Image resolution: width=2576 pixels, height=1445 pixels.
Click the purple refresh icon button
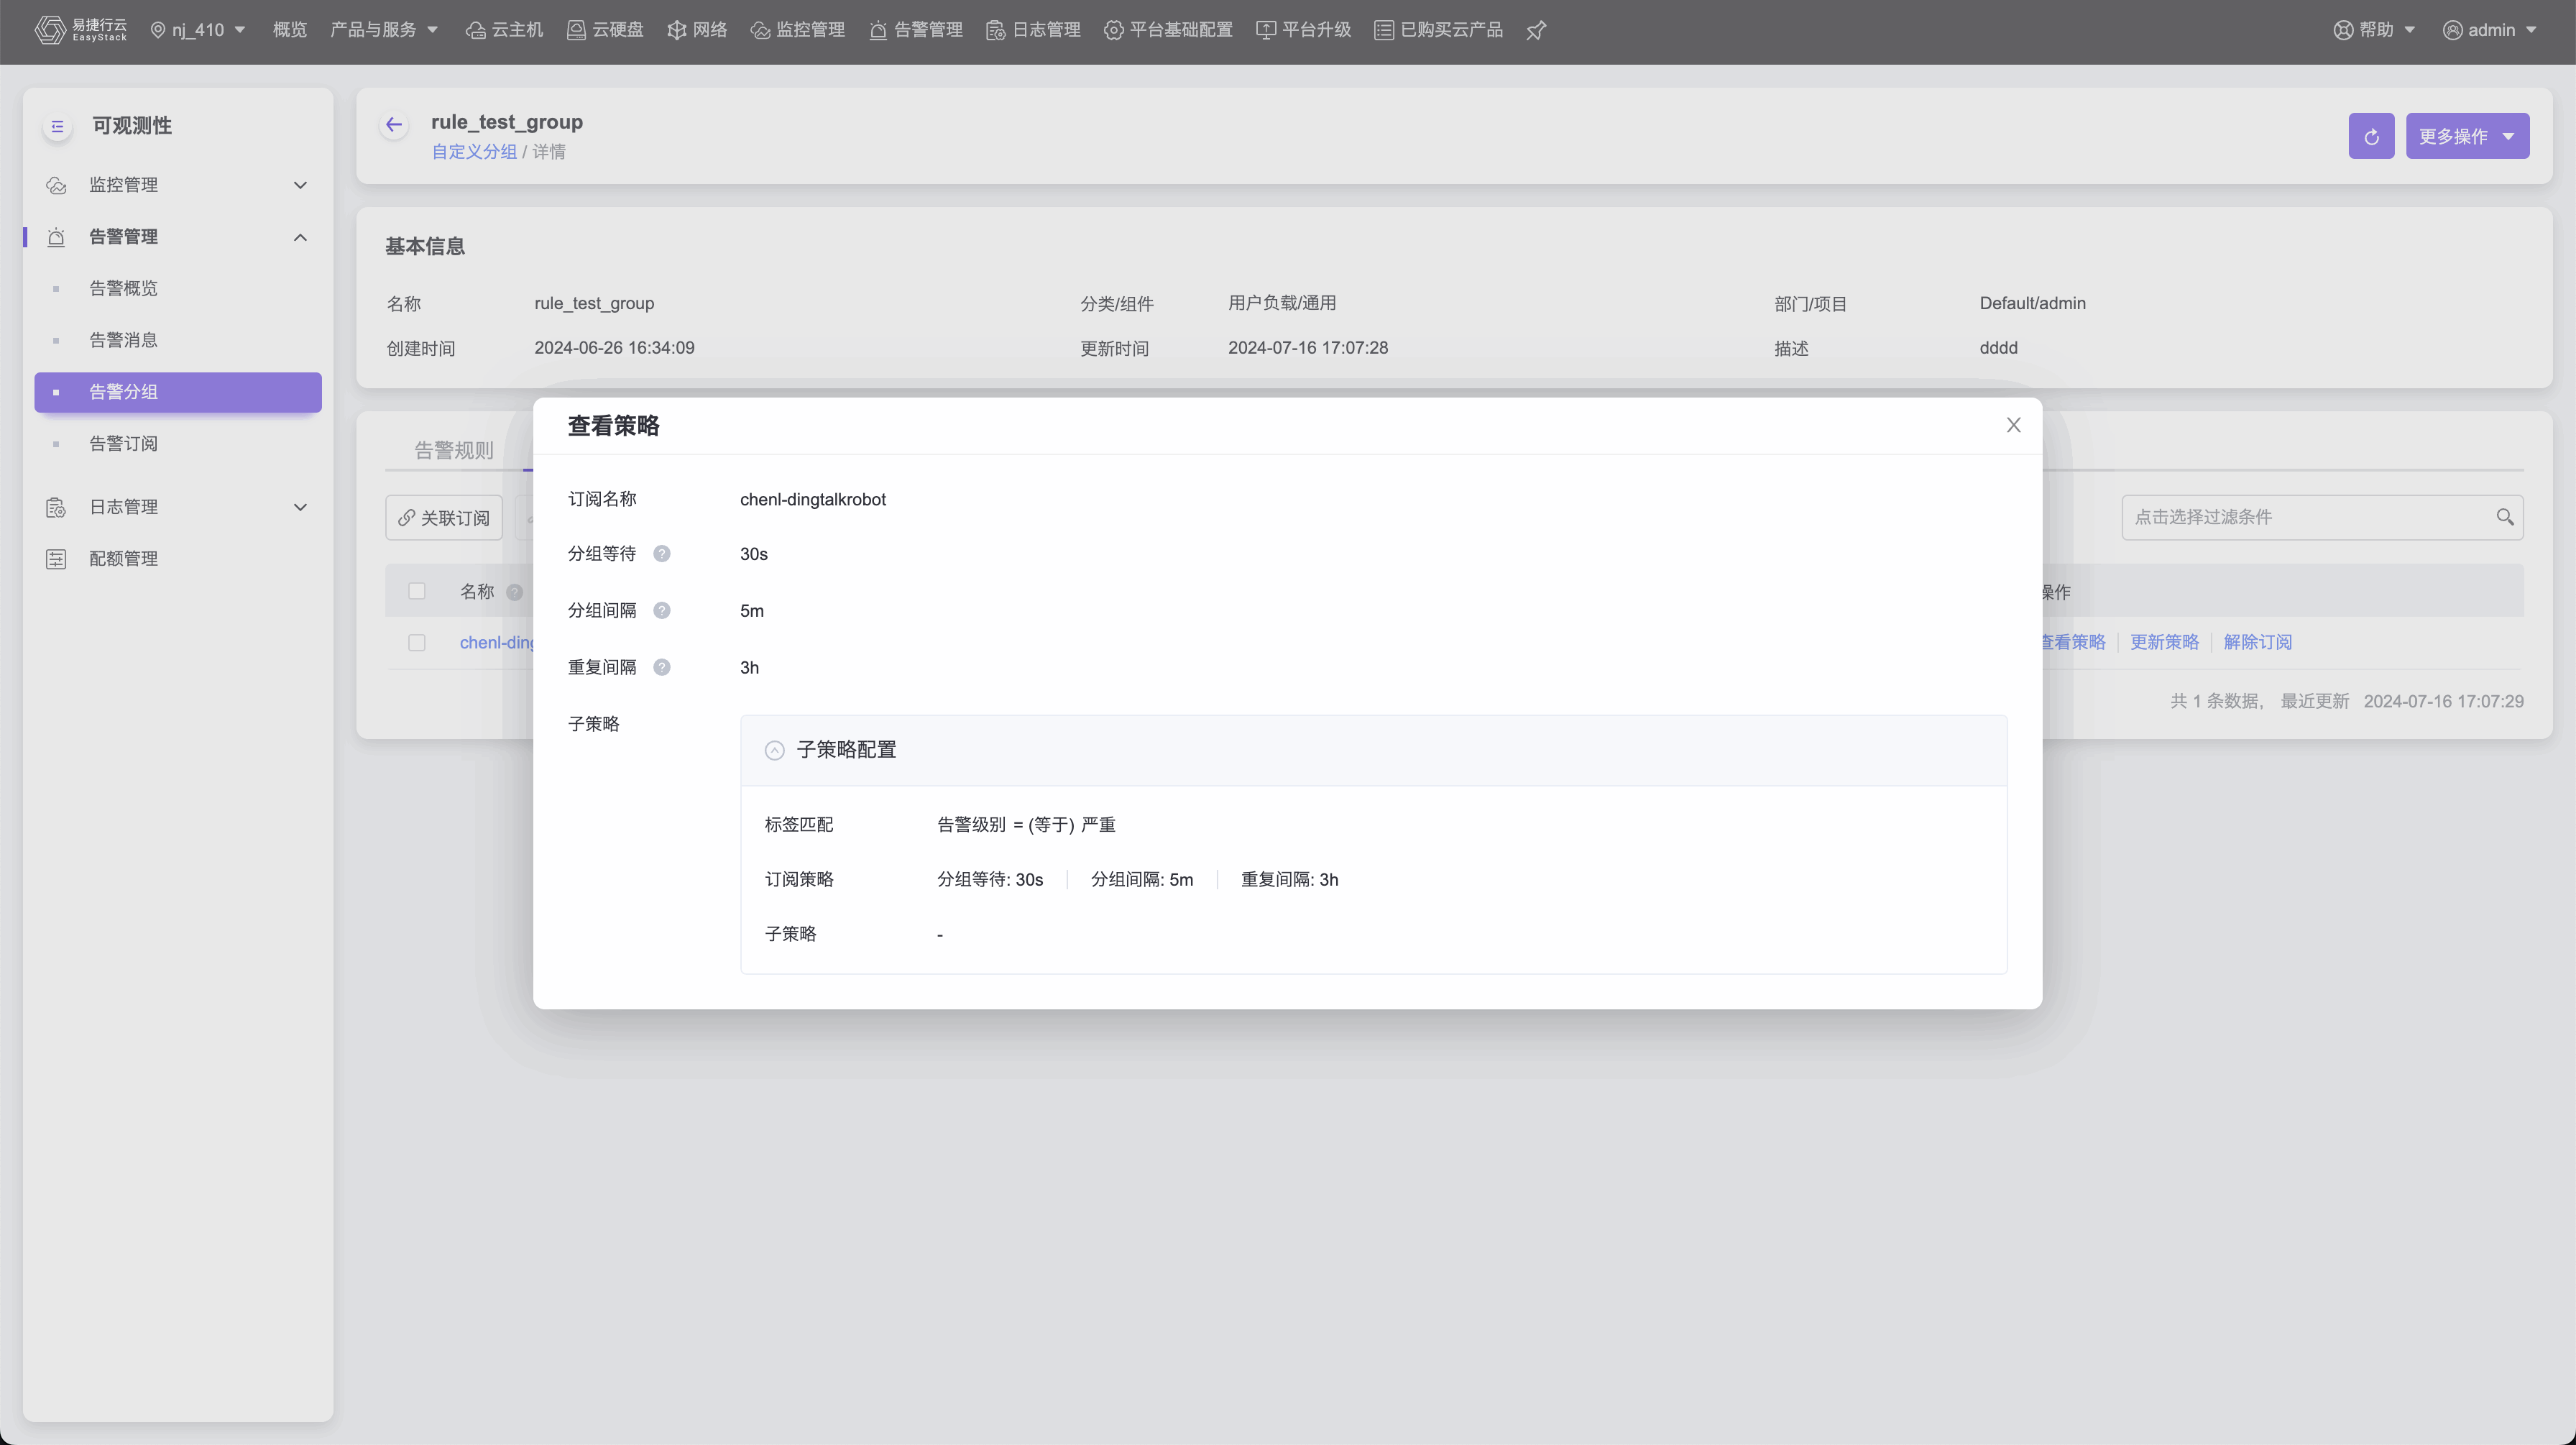tap(2371, 136)
